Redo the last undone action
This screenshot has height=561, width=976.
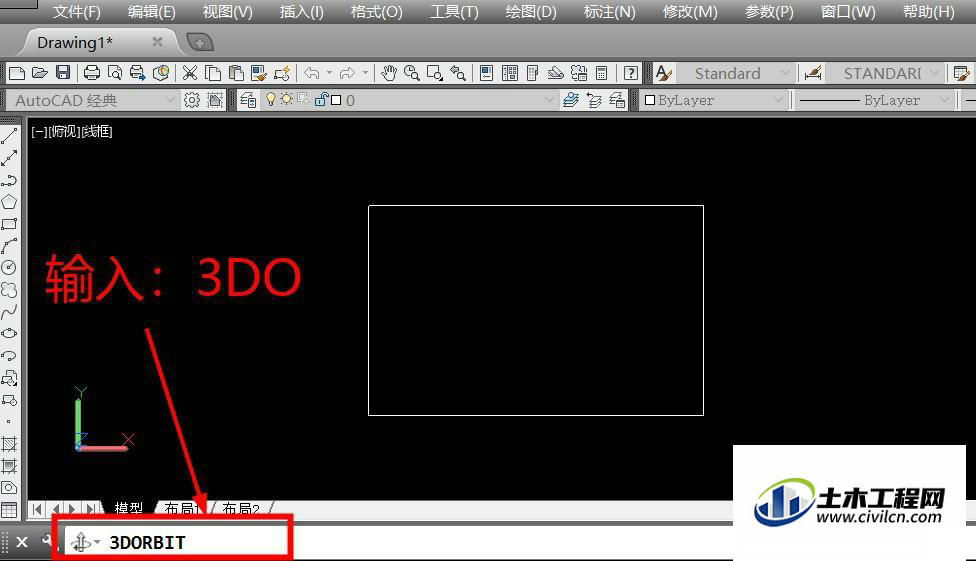tap(347, 73)
